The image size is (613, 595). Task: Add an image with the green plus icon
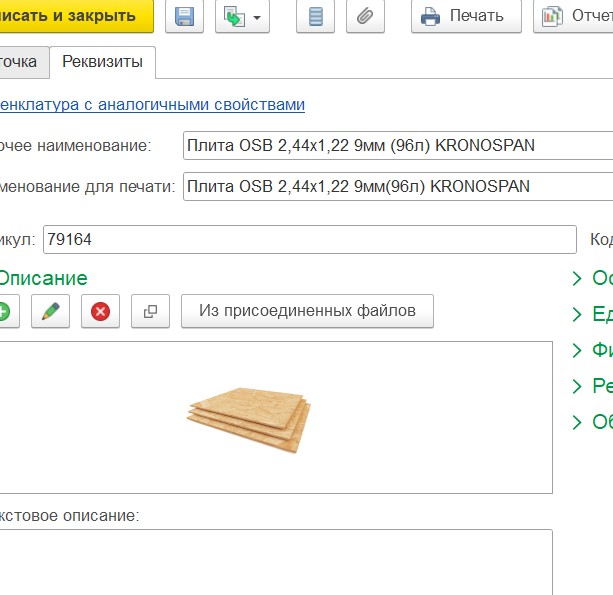click(x=5, y=312)
